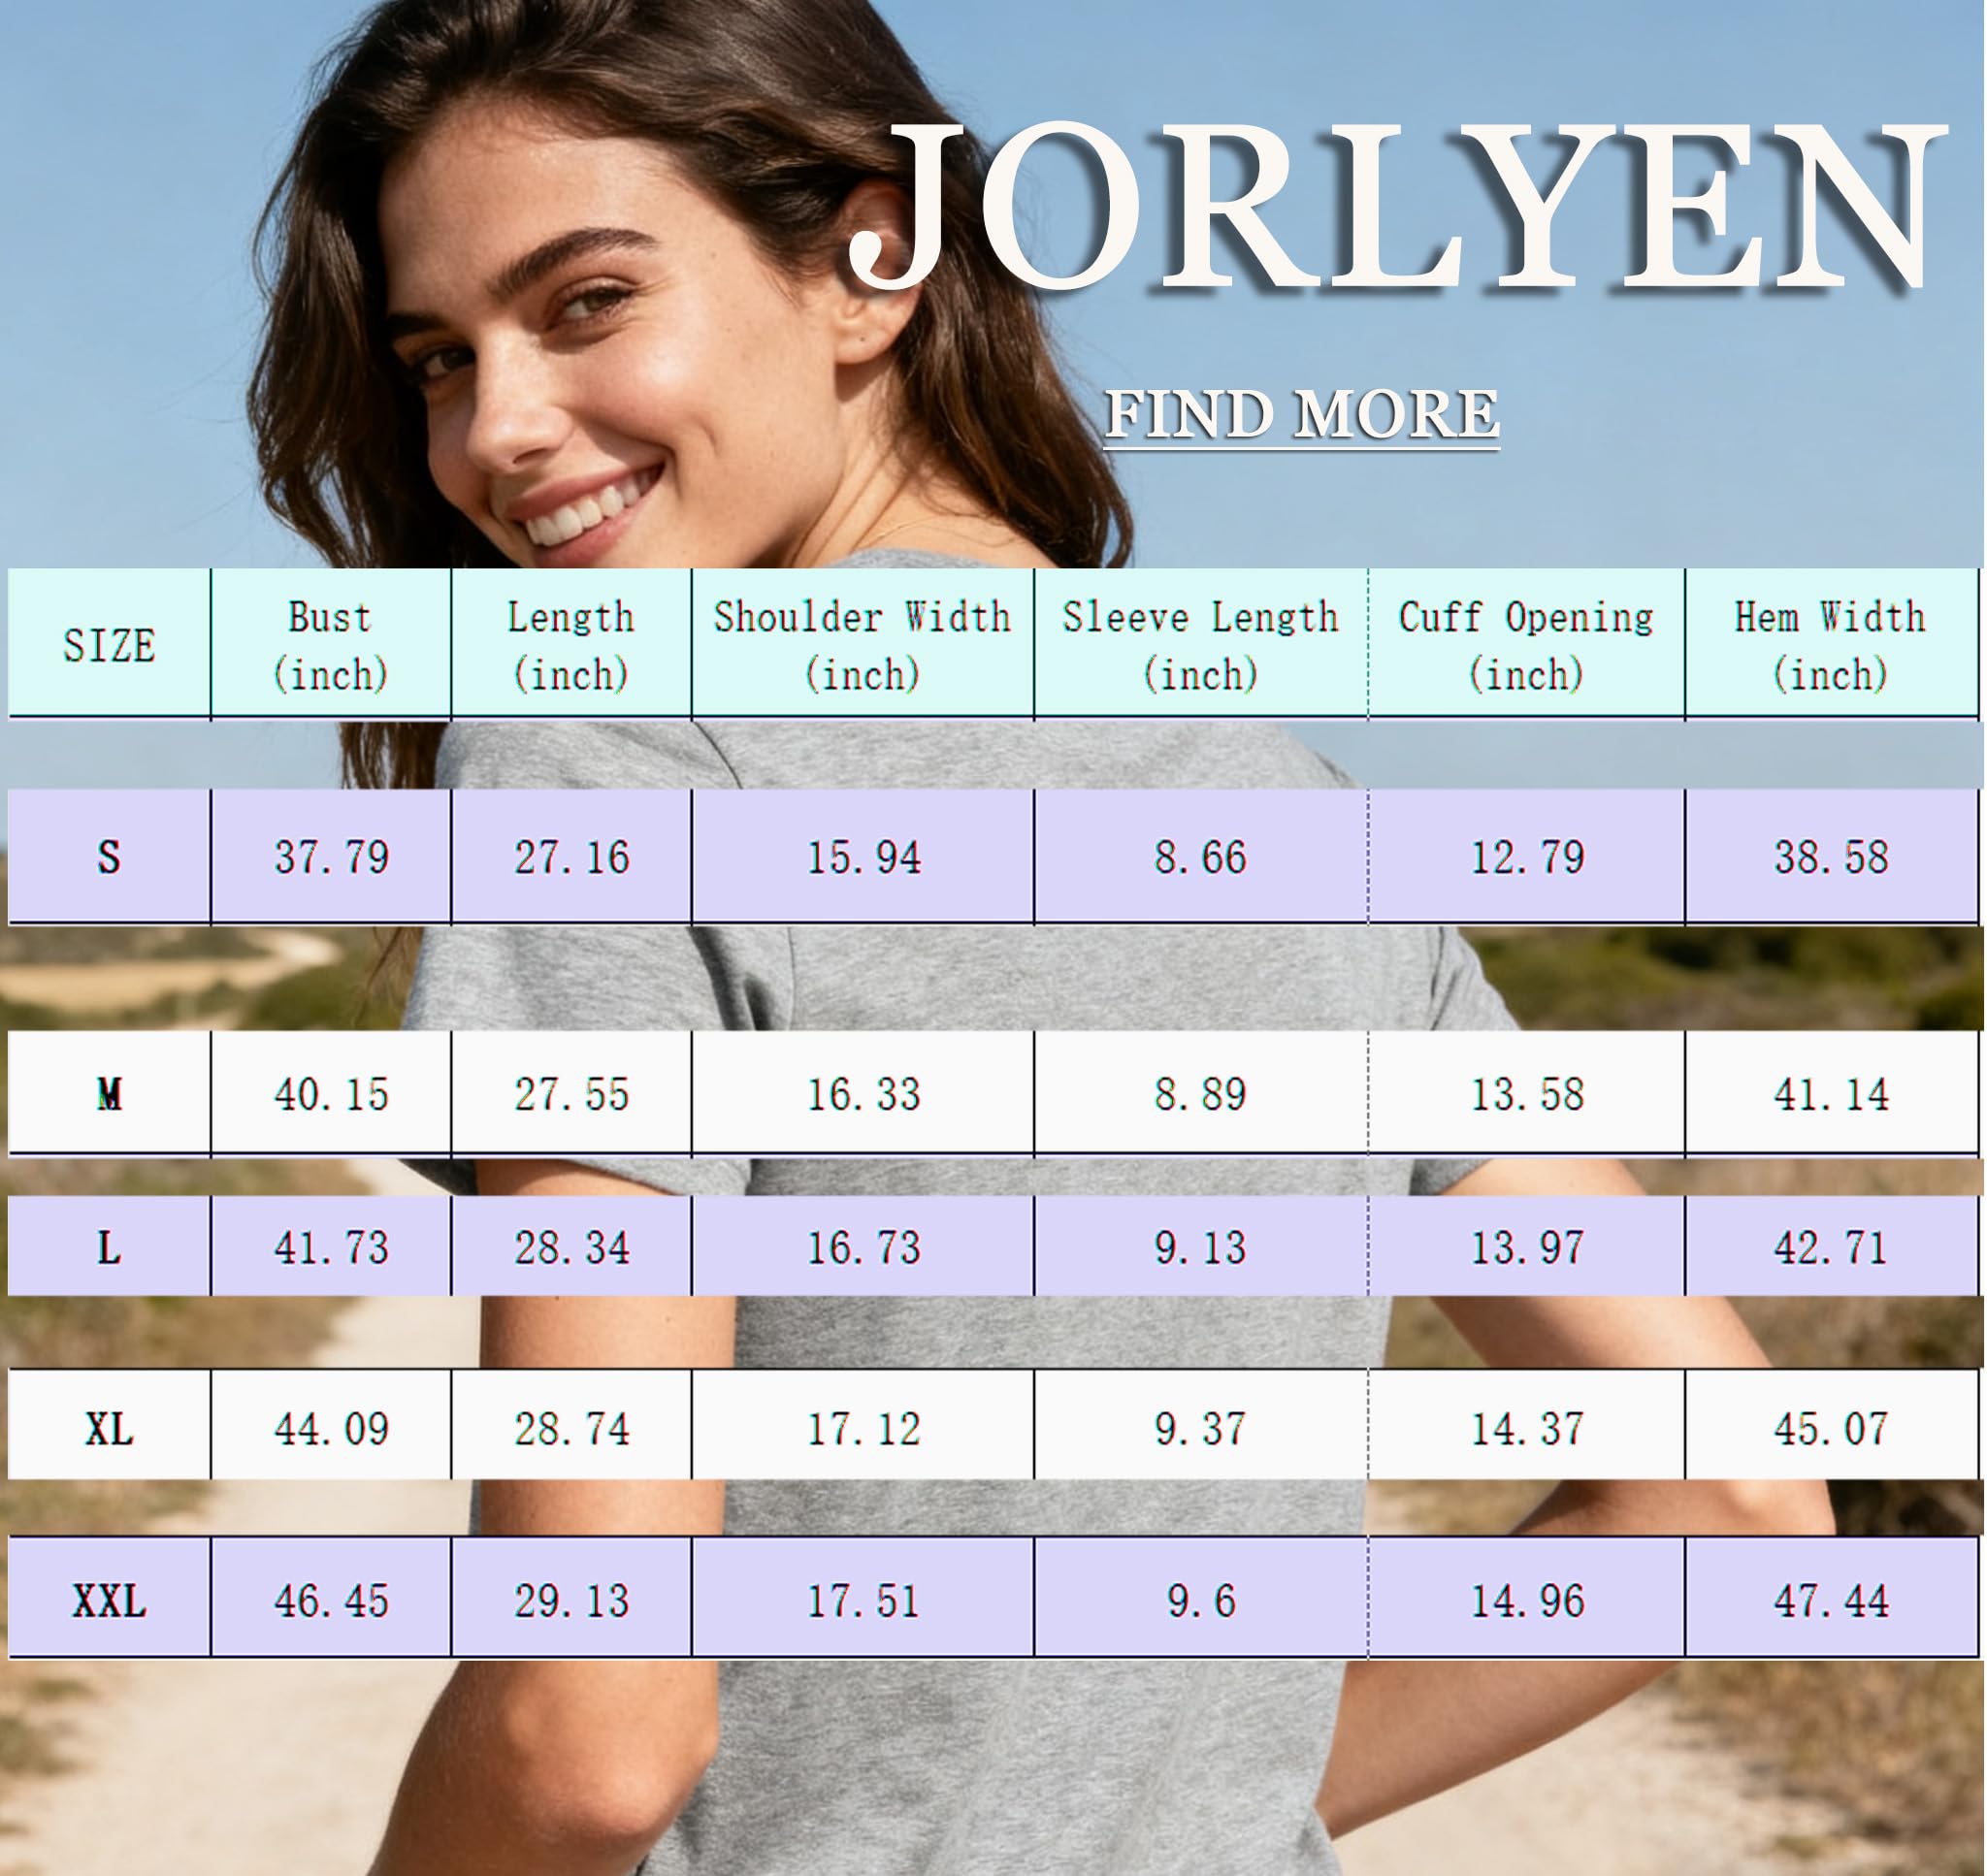Click the Sleeve Length (inch) header
Viewport: 1987px width, 1876px height.
[1201, 645]
